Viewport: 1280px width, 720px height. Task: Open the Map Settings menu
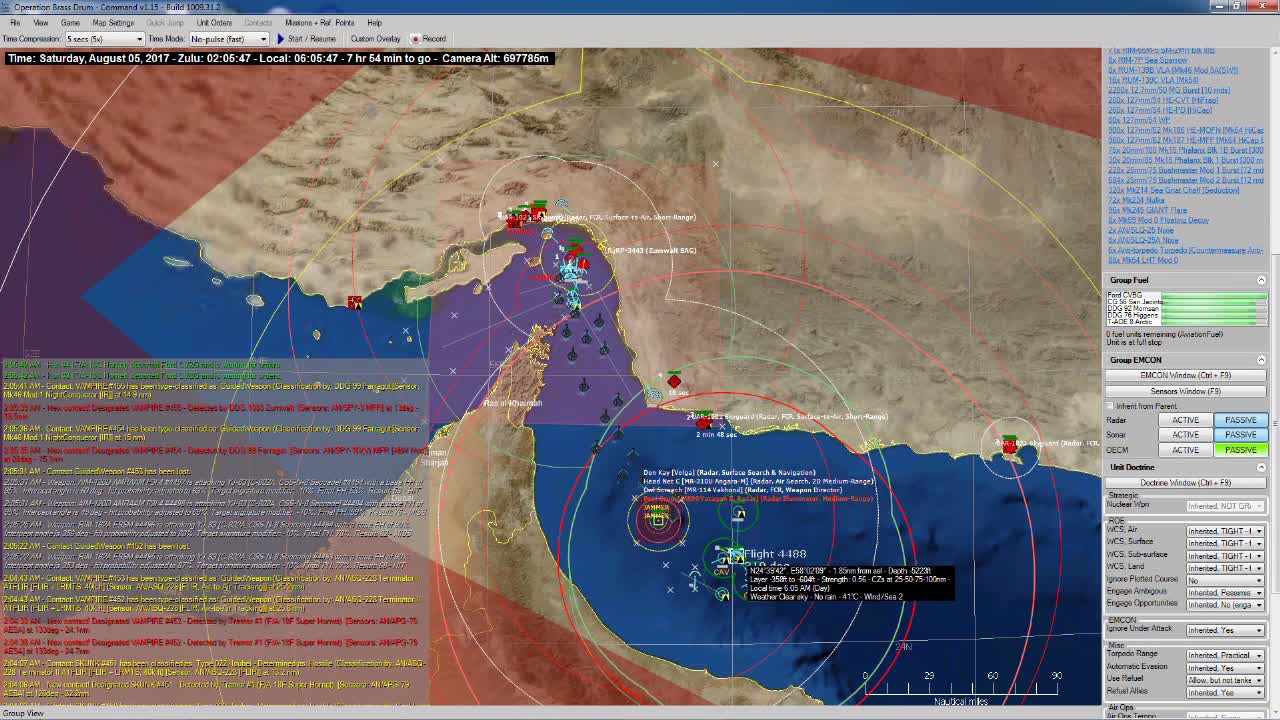tap(113, 22)
